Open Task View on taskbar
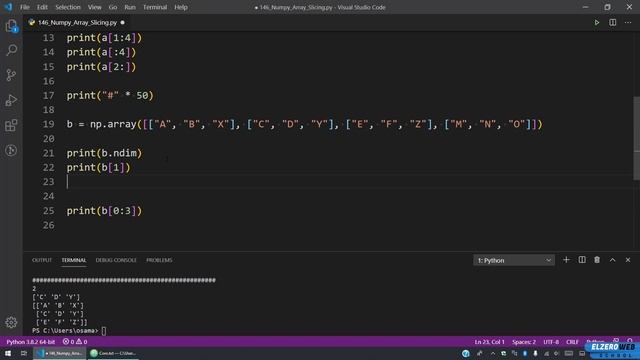Viewport: 640px width, 360px height. [x=24, y=353]
